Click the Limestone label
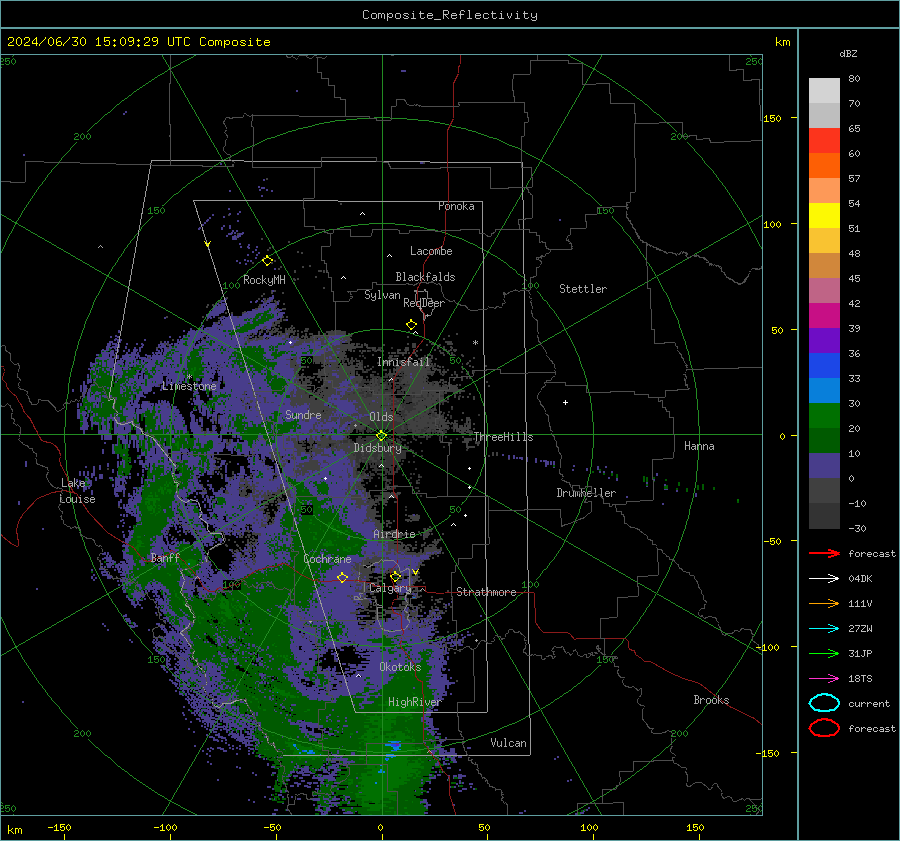The width and height of the screenshot is (900, 841). 189,386
